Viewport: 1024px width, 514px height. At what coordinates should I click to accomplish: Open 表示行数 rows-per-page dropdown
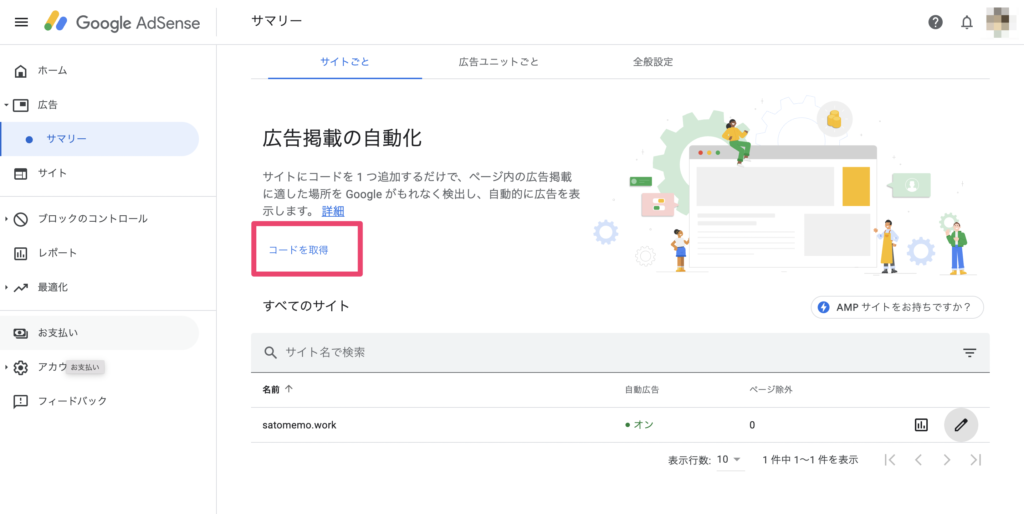[729, 460]
